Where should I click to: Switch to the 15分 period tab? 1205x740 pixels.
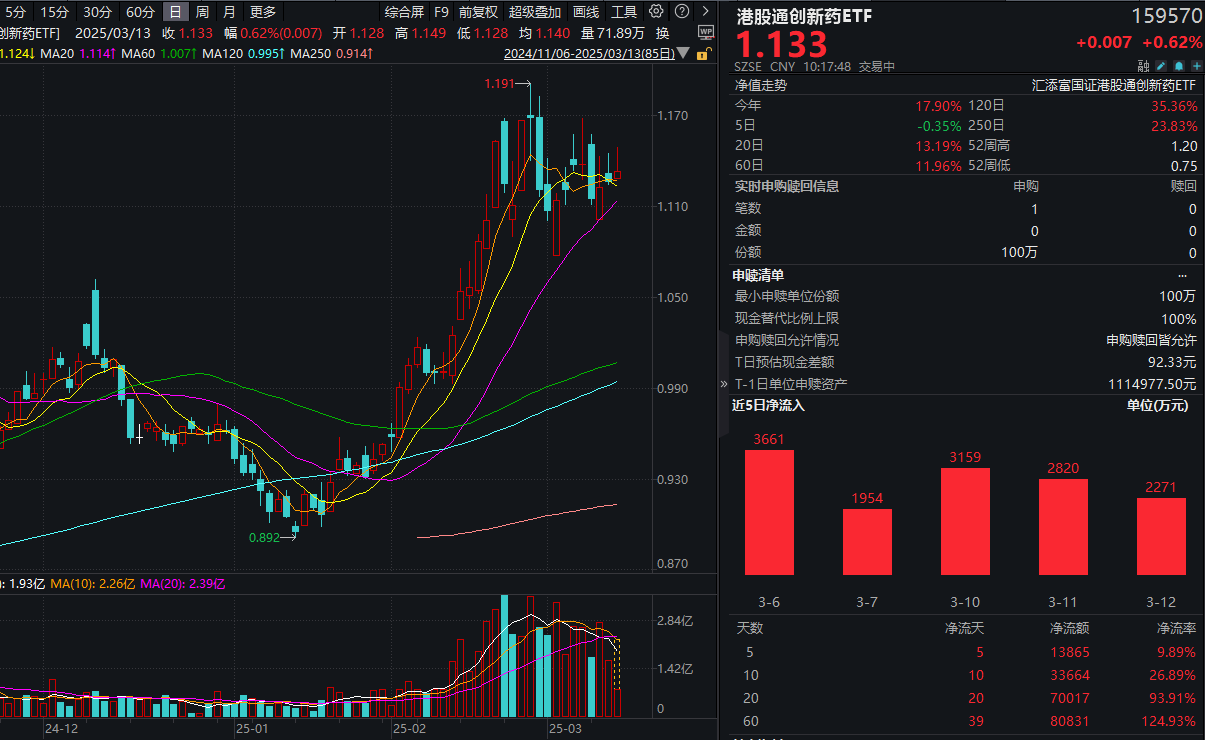click(54, 12)
